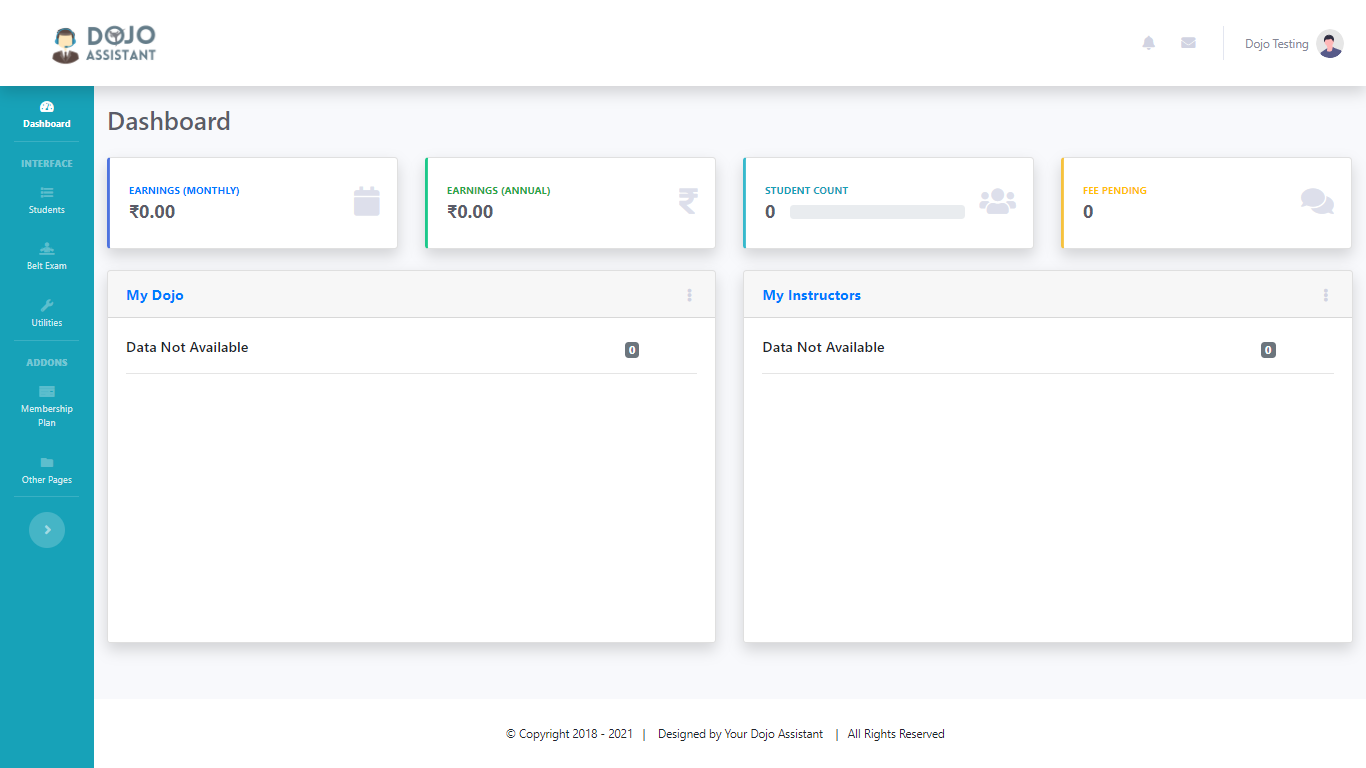
Task: Open Students in the sidebar
Action: [47, 200]
